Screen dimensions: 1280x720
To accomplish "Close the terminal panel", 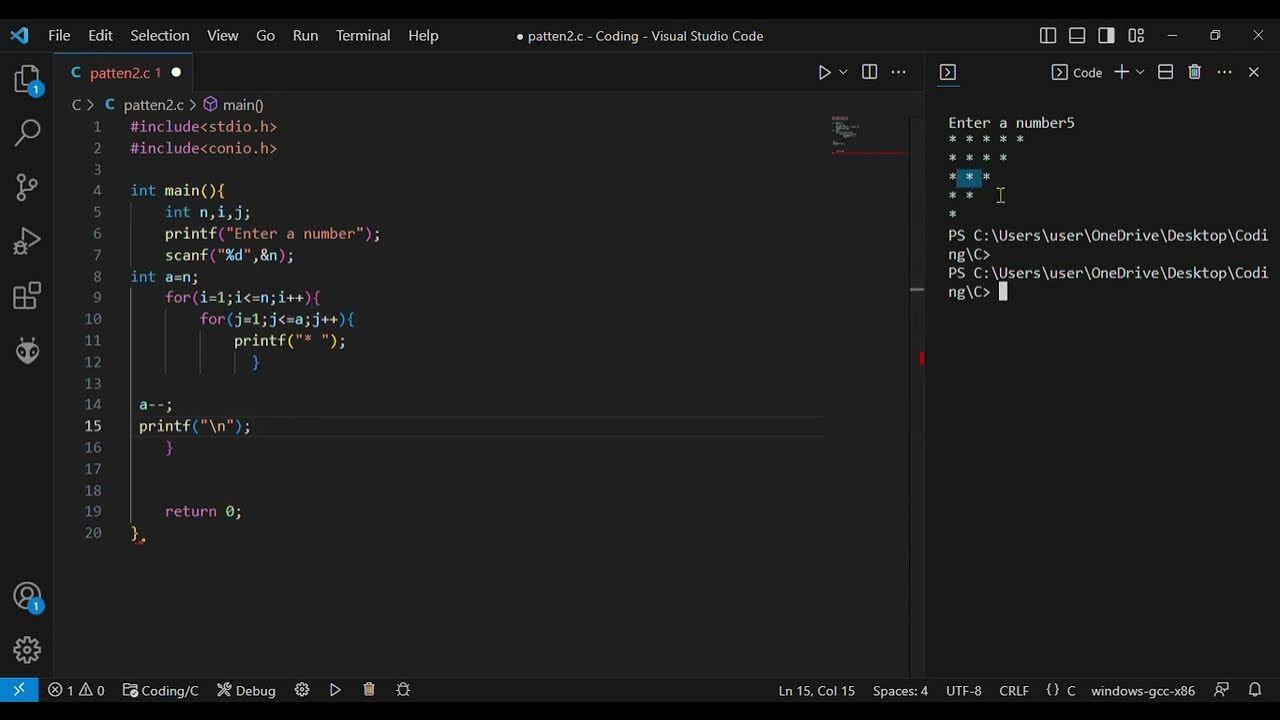I will coord(1253,72).
